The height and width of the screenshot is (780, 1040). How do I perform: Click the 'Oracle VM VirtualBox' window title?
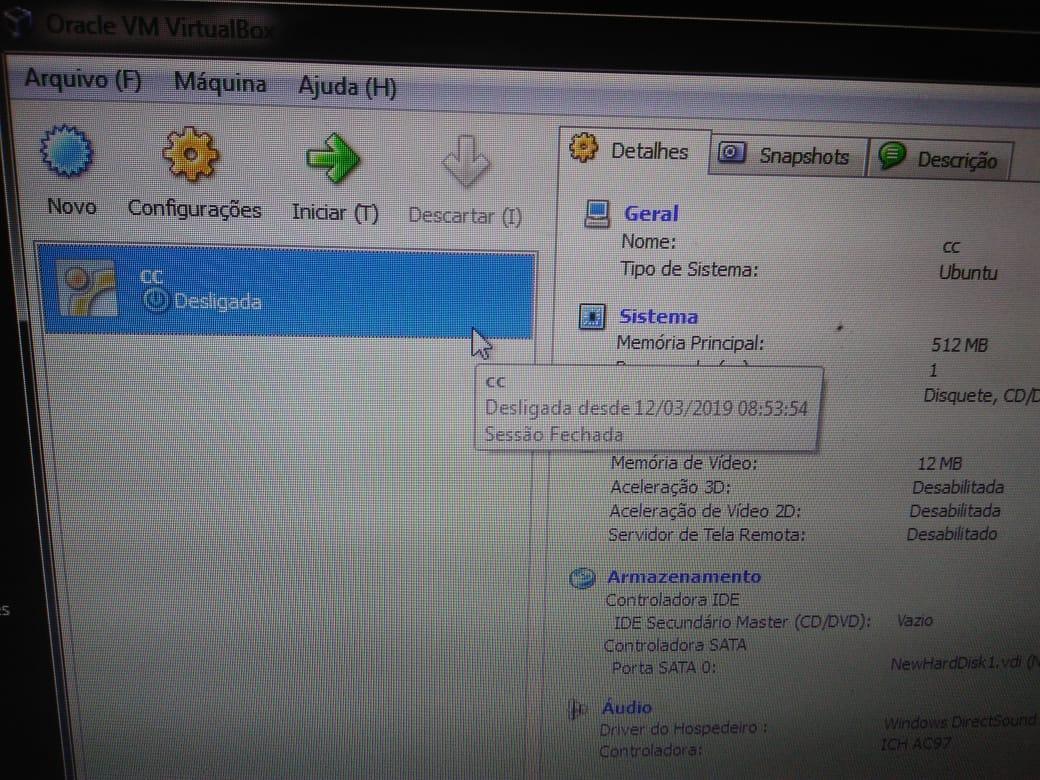coord(159,27)
